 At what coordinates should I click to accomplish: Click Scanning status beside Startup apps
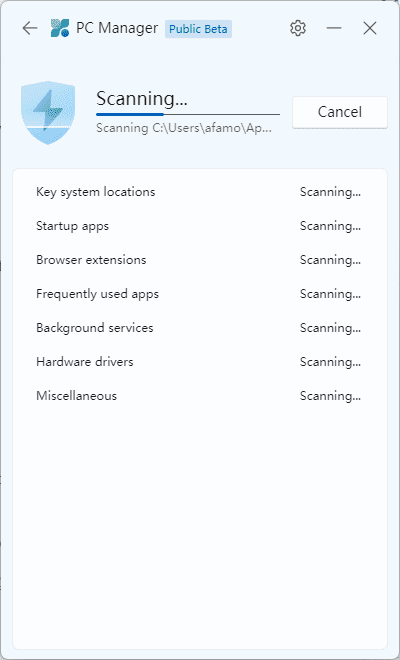(x=330, y=226)
